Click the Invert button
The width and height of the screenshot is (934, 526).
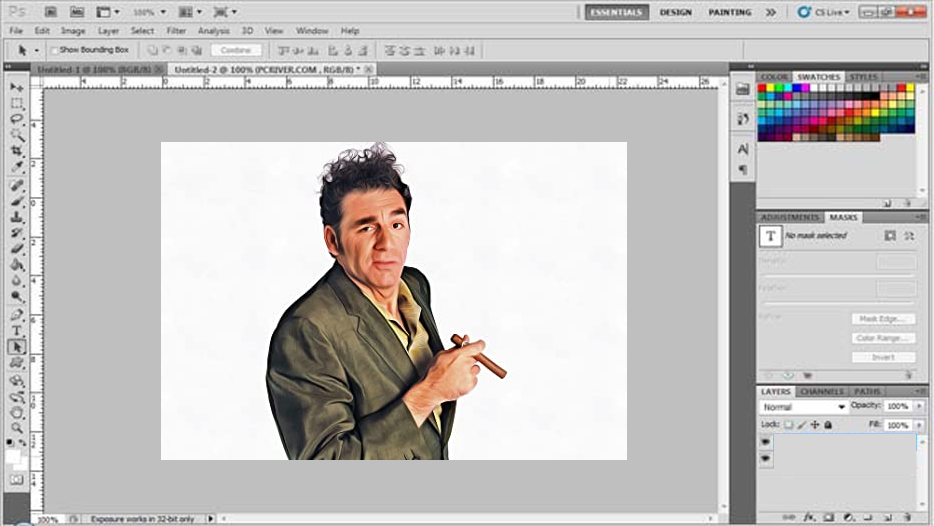click(883, 357)
